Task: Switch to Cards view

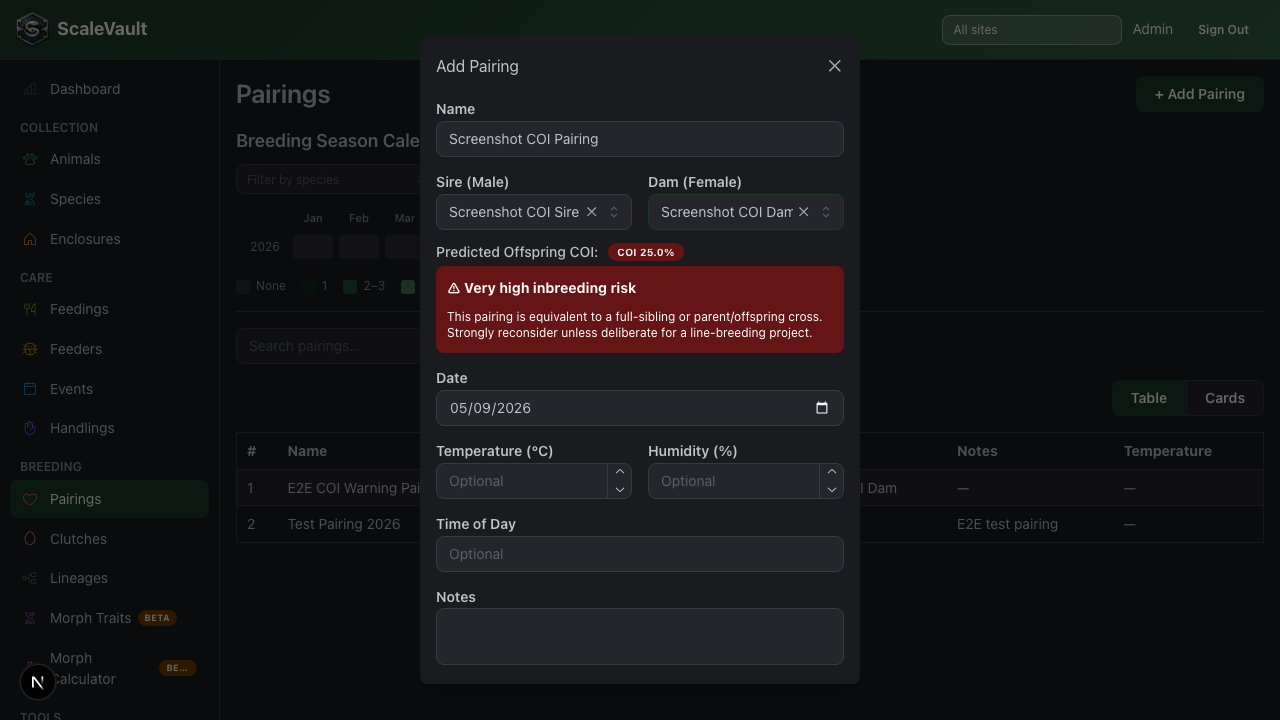Action: 1225,398
